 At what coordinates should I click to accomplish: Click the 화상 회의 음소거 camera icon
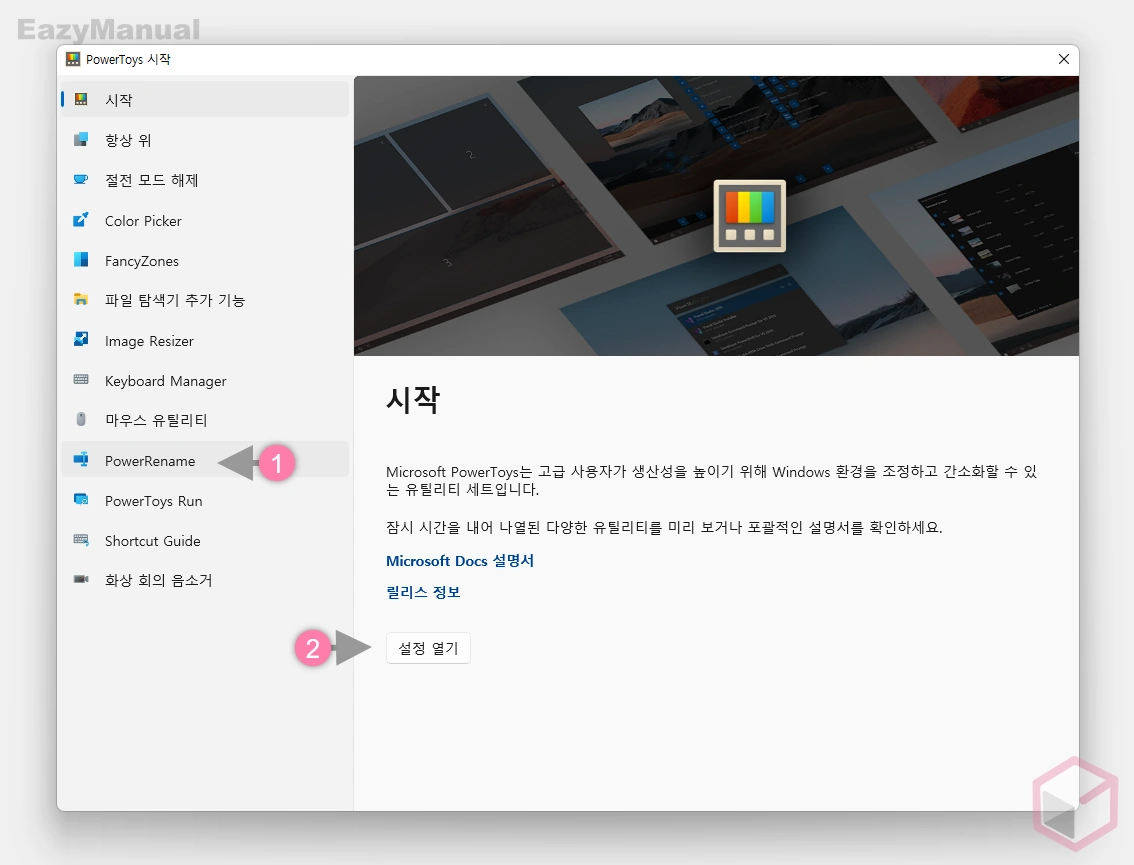tap(81, 579)
